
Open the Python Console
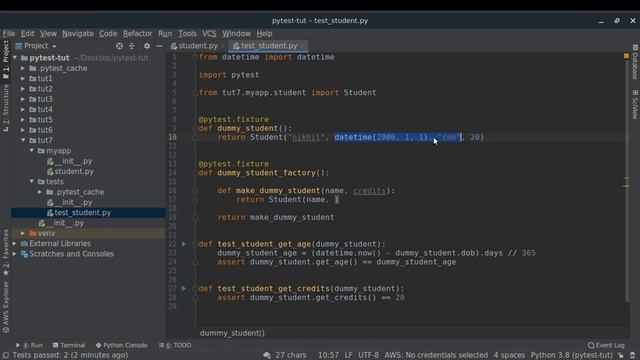pyautogui.click(x=121, y=345)
